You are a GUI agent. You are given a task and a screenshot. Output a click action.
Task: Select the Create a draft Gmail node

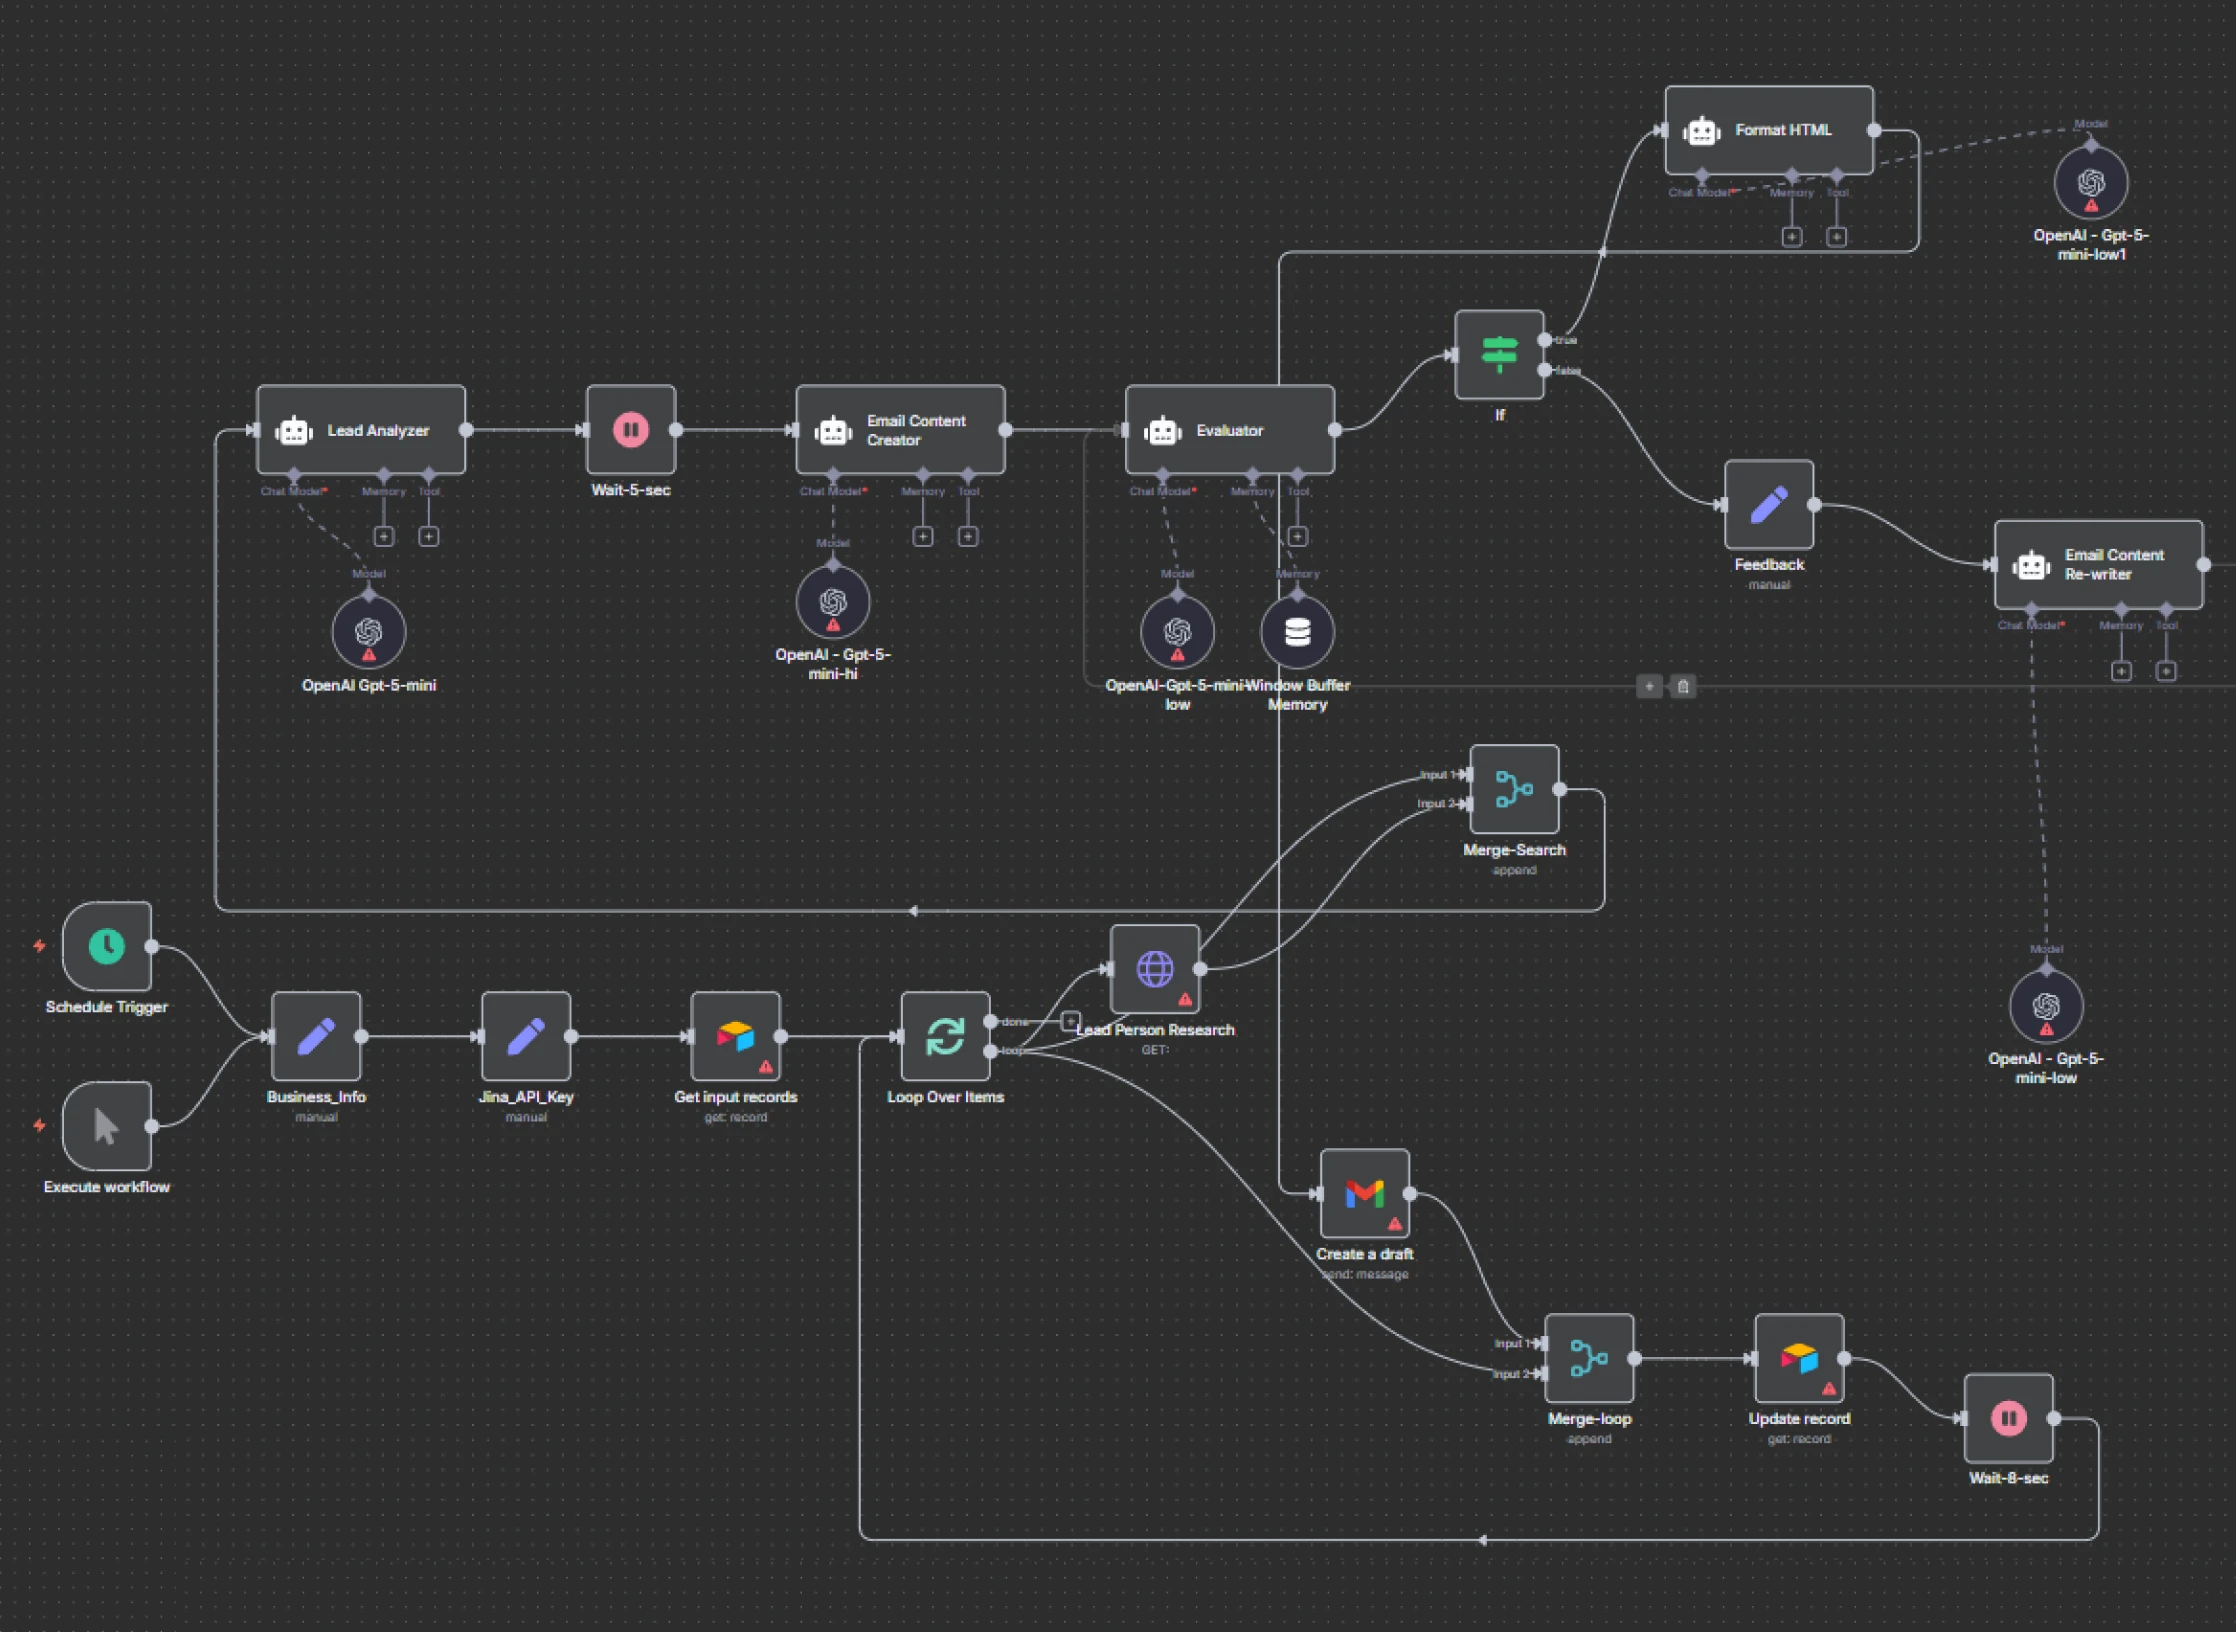pos(1364,1193)
